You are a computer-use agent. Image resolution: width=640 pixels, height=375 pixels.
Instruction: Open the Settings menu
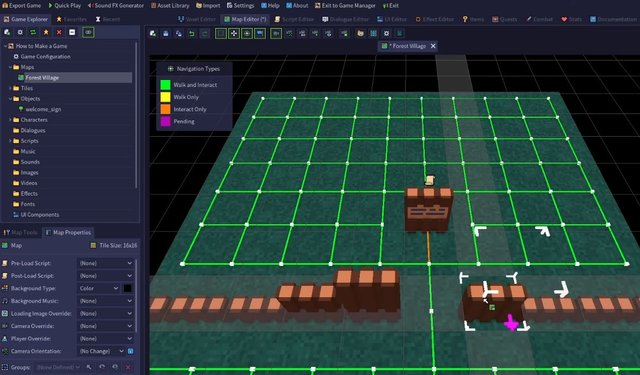[x=240, y=6]
